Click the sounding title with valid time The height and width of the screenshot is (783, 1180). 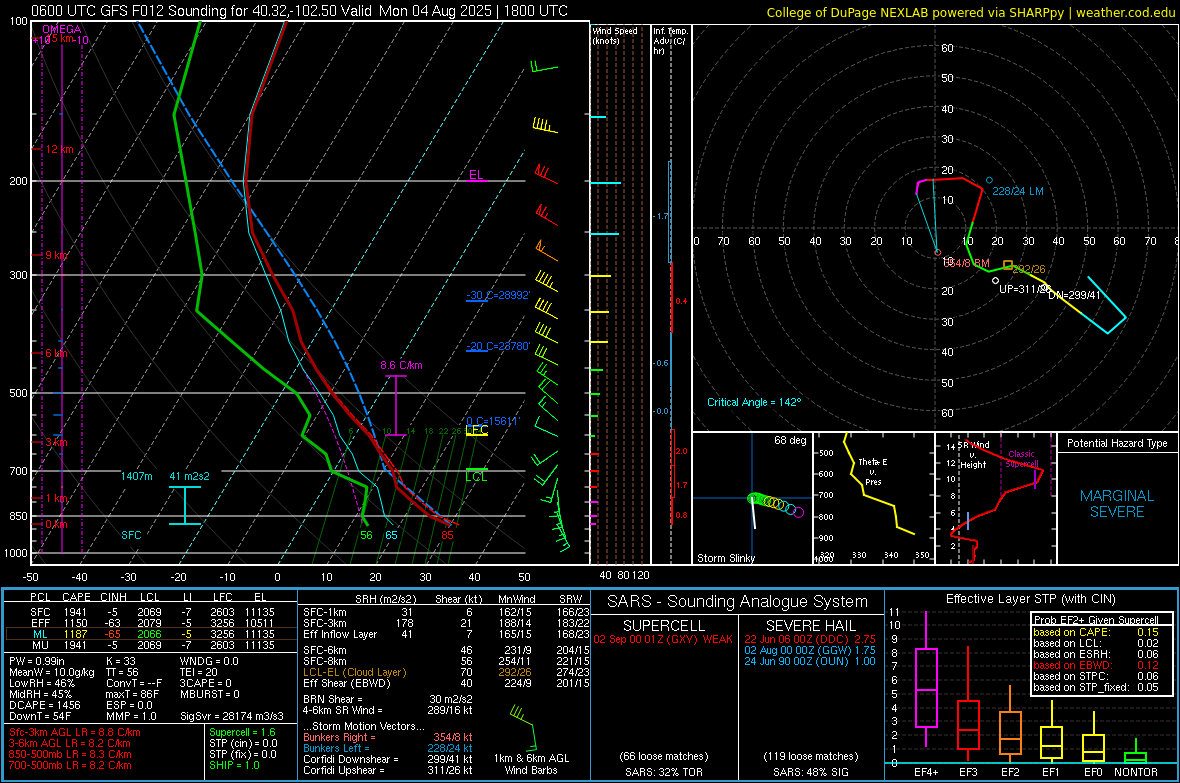point(300,11)
